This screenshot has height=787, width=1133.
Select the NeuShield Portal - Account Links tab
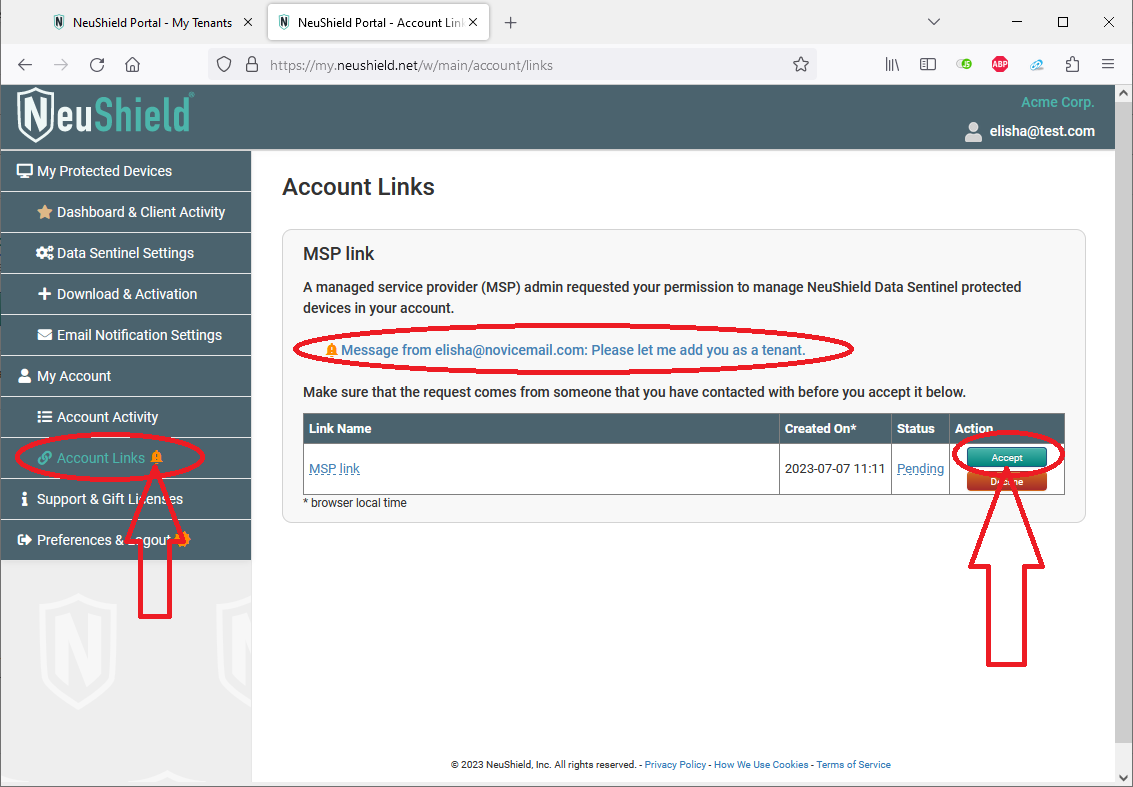379,22
